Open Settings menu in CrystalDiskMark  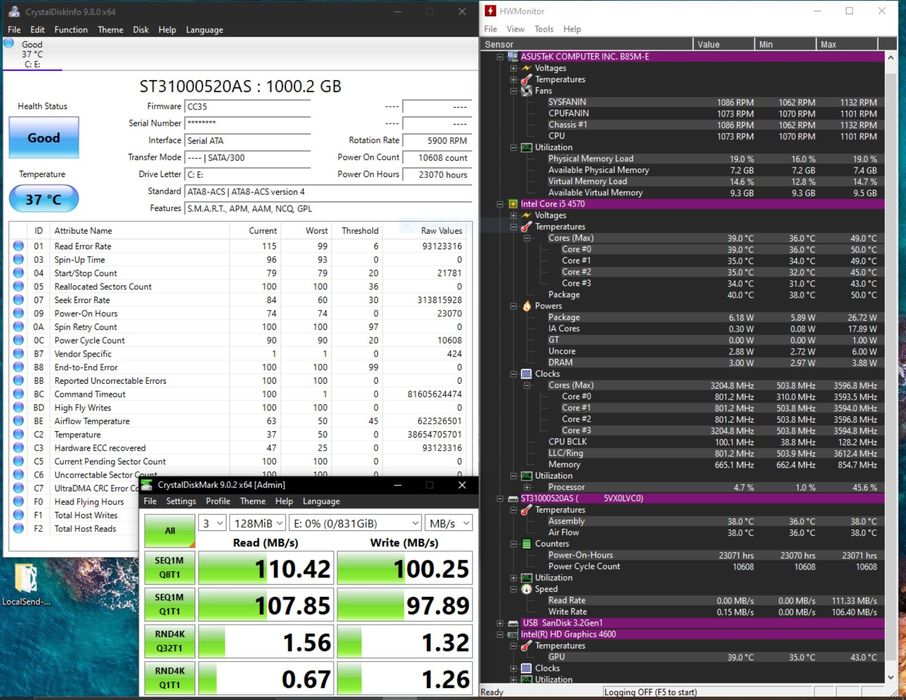(181, 501)
